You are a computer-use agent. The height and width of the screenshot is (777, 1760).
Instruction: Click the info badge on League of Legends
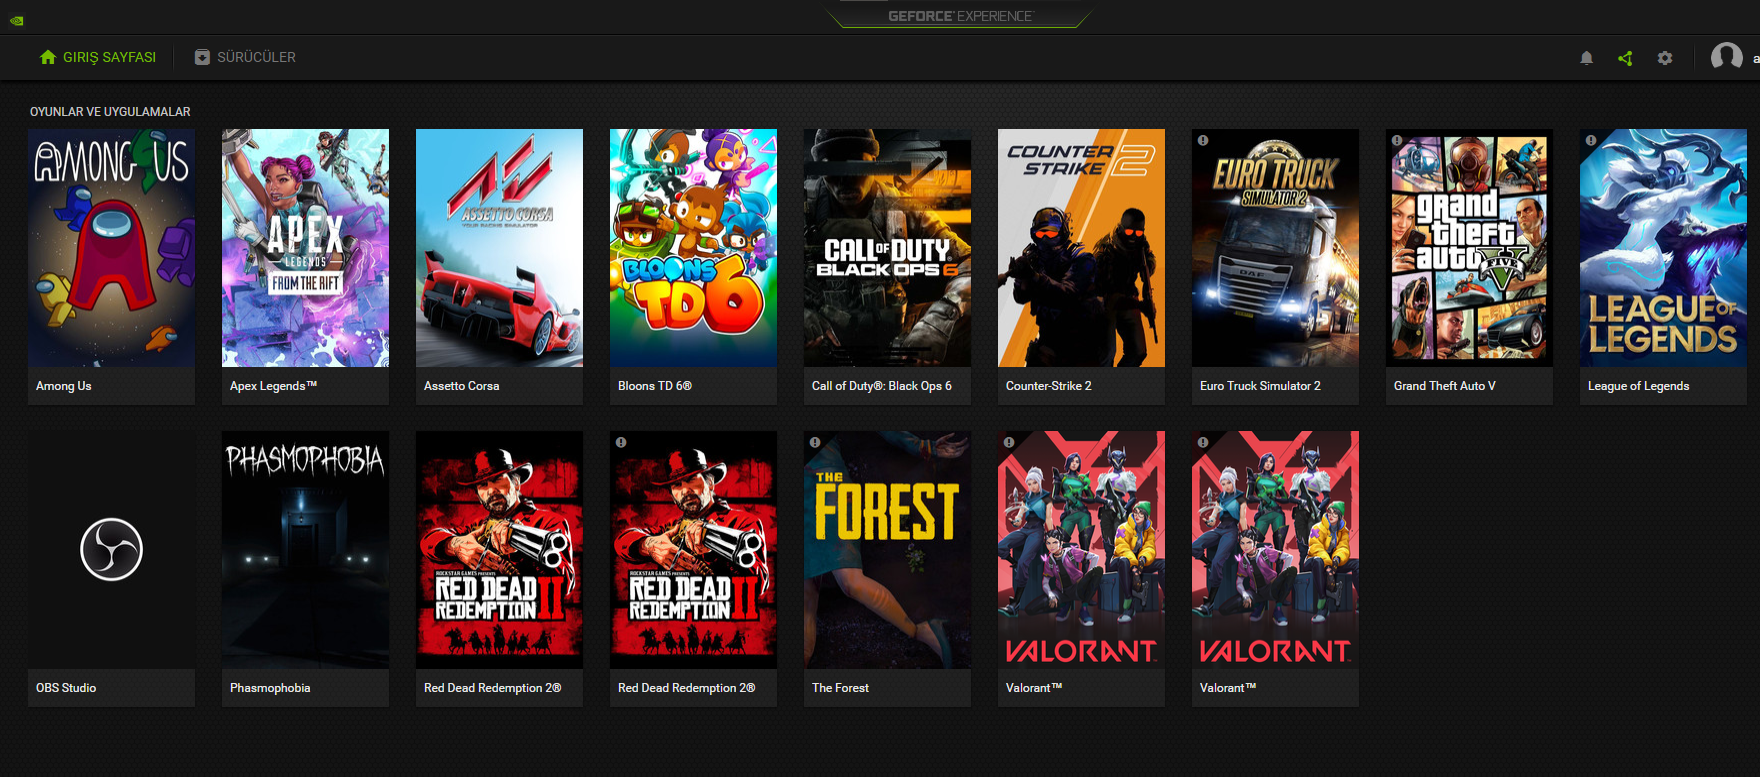(1591, 140)
